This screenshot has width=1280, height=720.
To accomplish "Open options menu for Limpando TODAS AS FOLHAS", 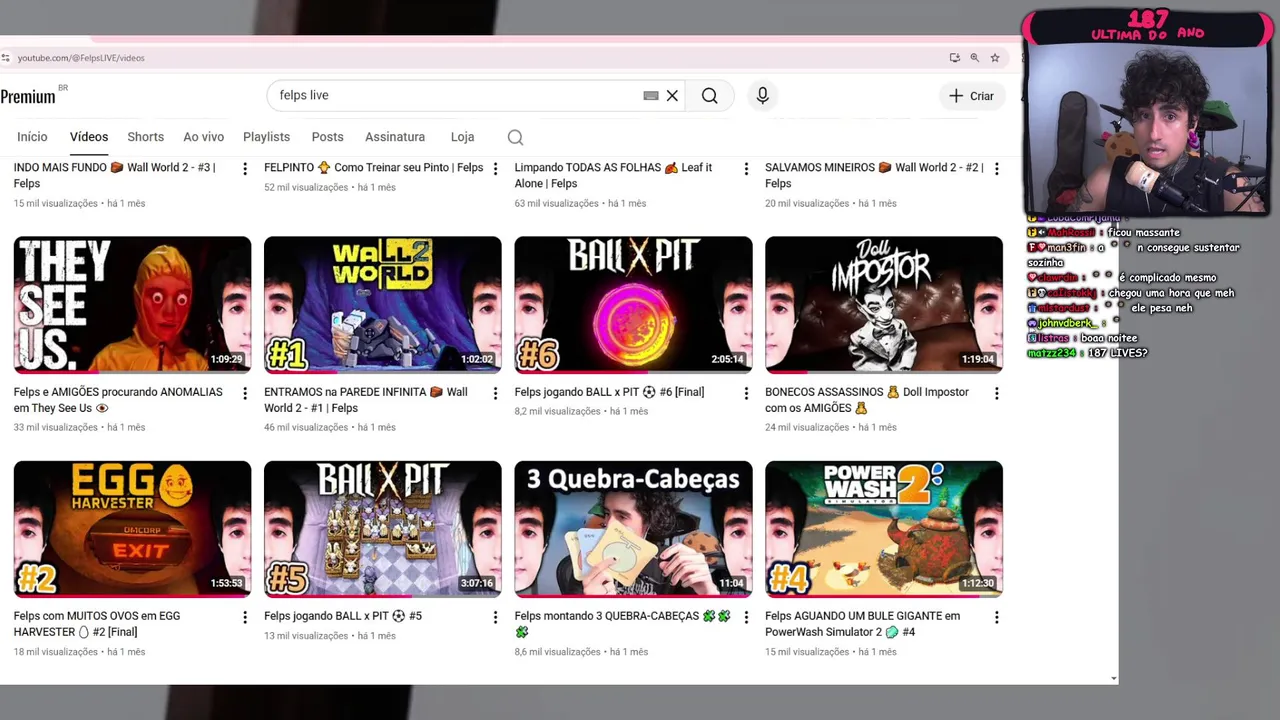I will click(x=746, y=170).
